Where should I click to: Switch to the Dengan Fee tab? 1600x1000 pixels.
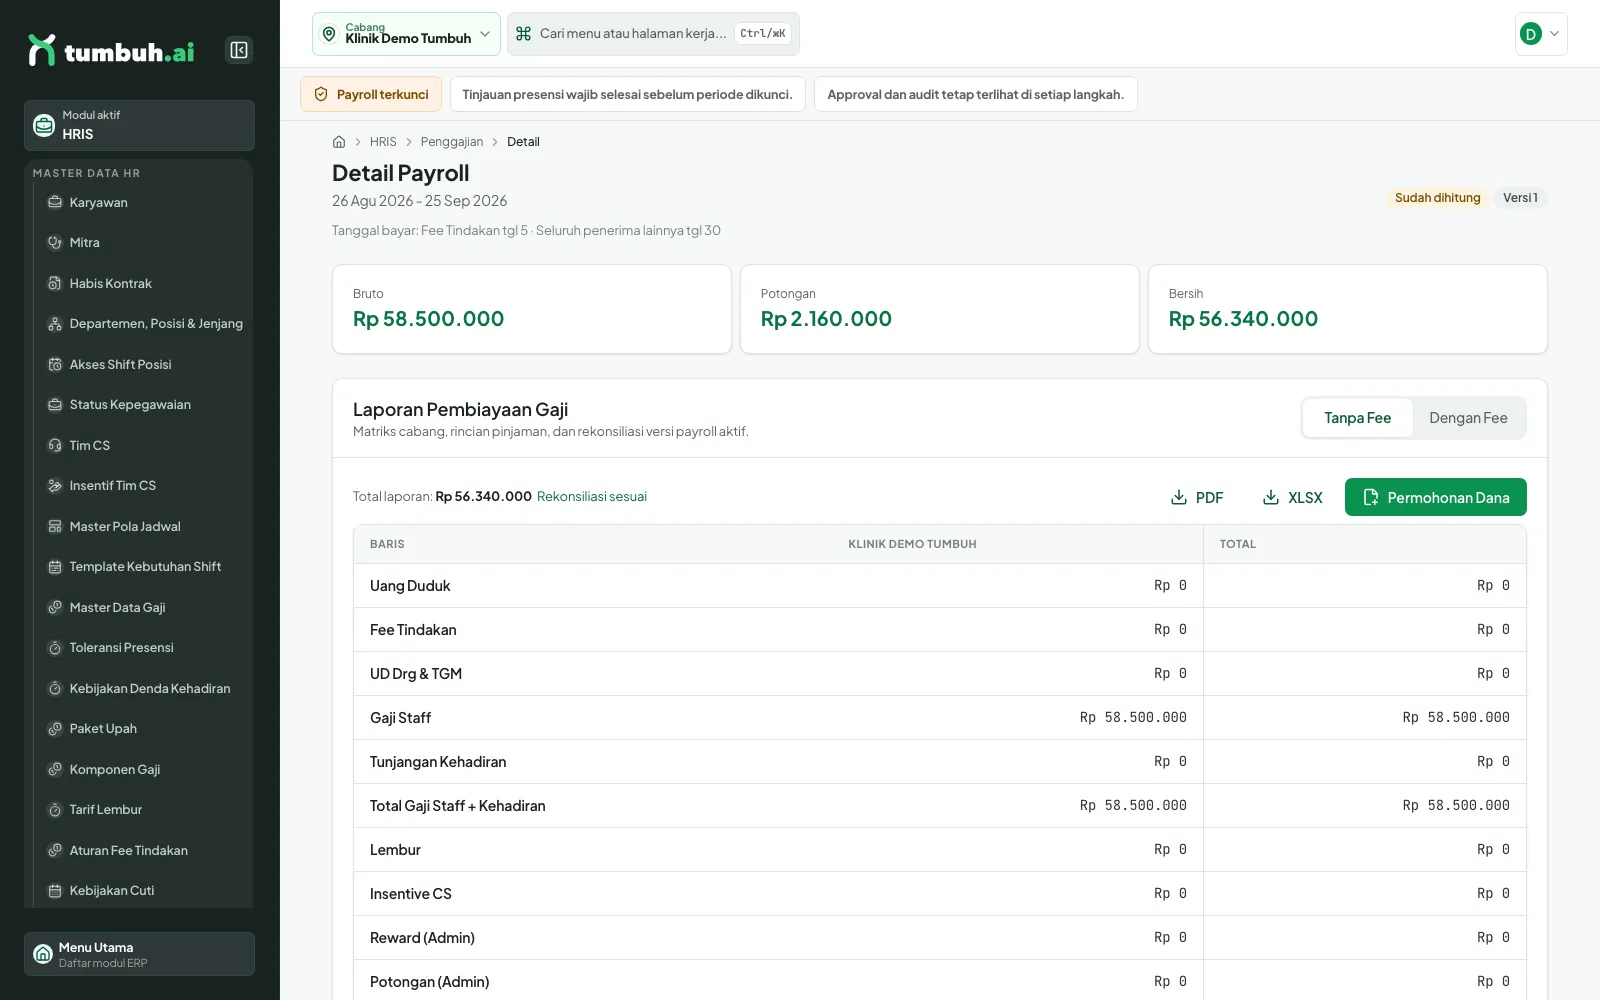tap(1468, 418)
